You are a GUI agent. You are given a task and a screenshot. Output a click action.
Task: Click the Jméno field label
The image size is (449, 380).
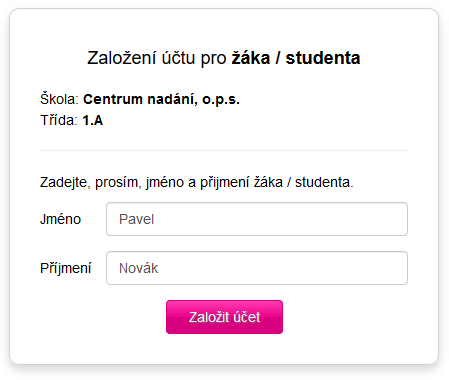pyautogui.click(x=60, y=219)
